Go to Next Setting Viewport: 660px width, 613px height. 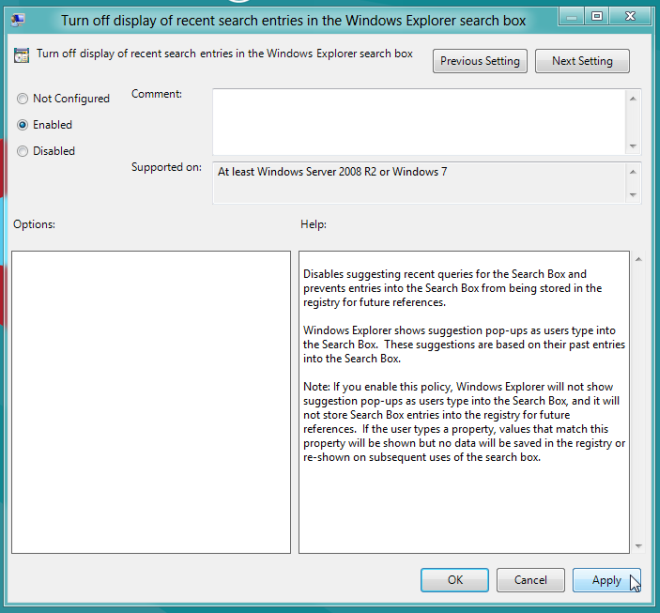pos(582,61)
